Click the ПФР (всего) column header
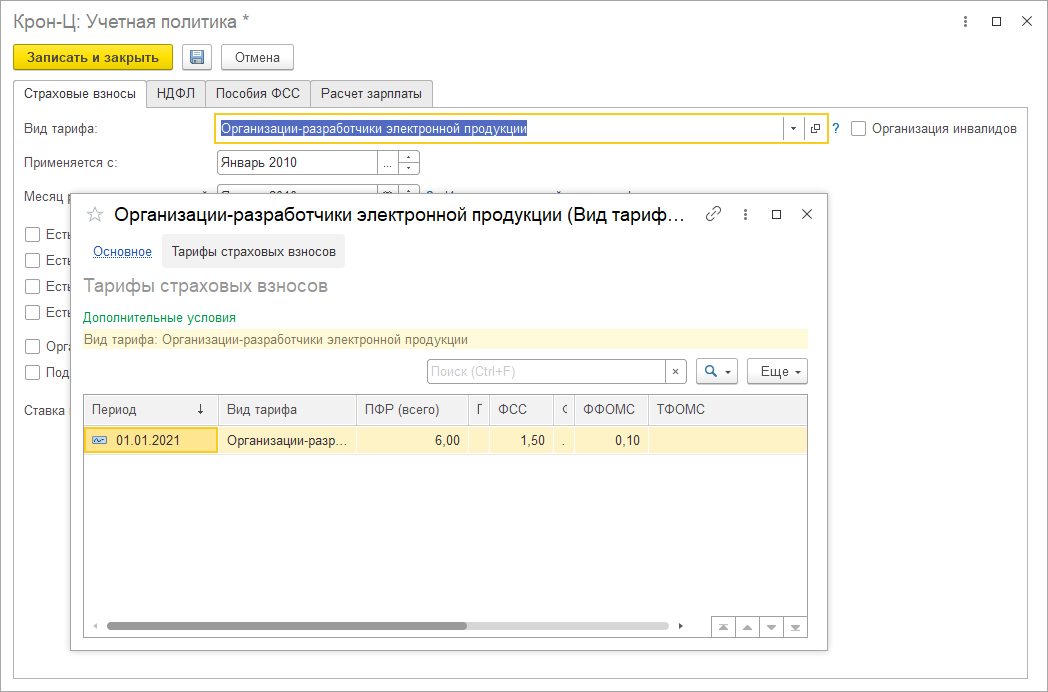The image size is (1048, 692). pyautogui.click(x=412, y=410)
